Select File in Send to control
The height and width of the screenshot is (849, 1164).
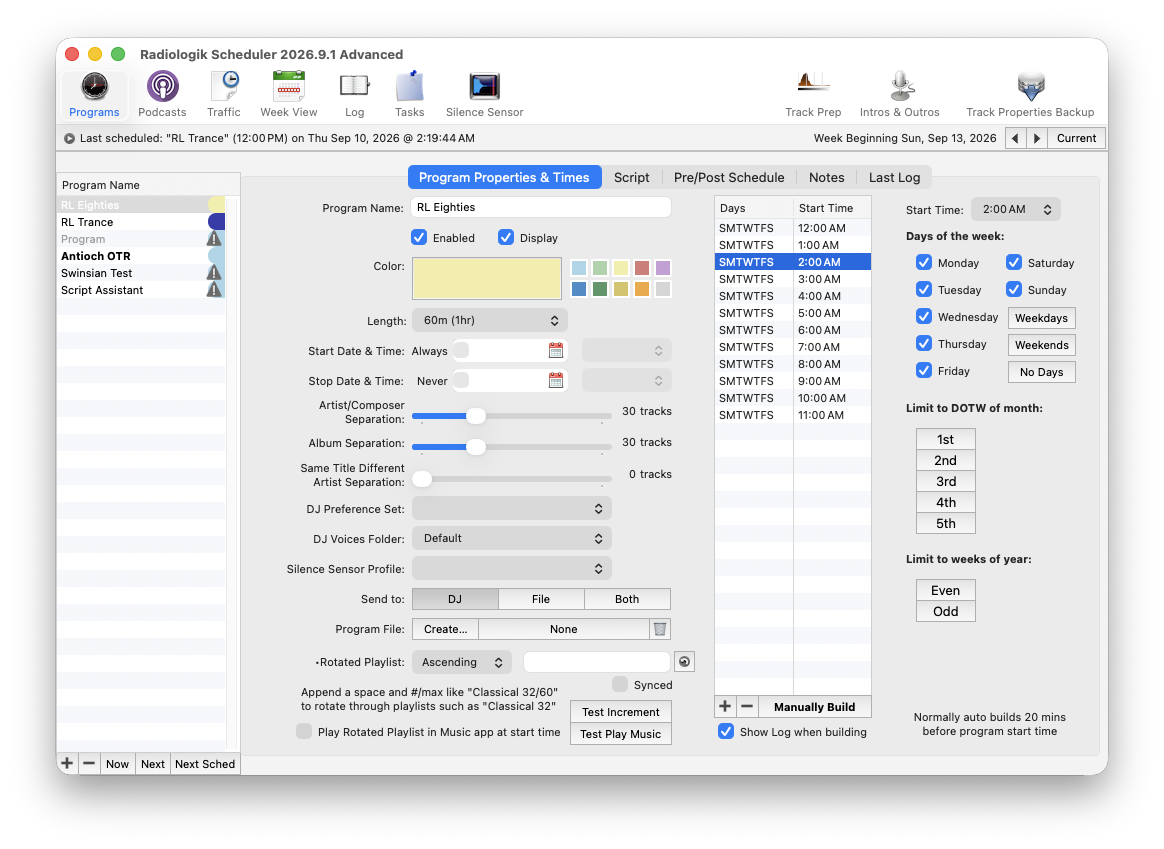pos(541,599)
